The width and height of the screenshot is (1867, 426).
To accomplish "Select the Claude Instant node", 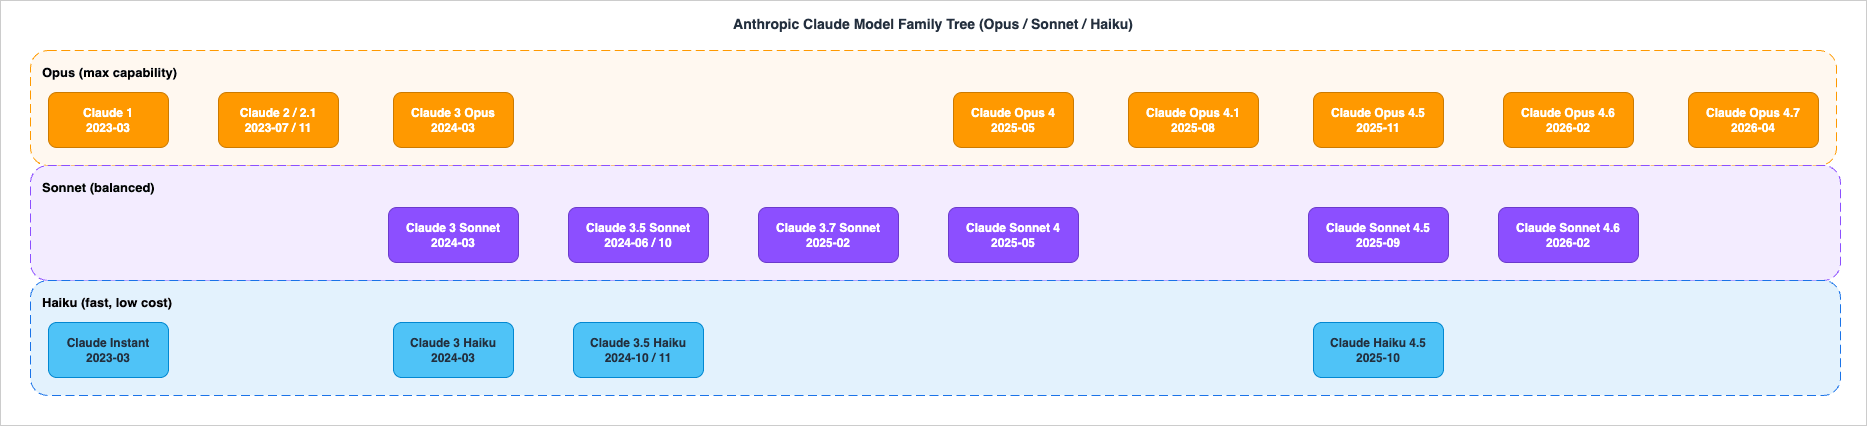I will tap(108, 350).
